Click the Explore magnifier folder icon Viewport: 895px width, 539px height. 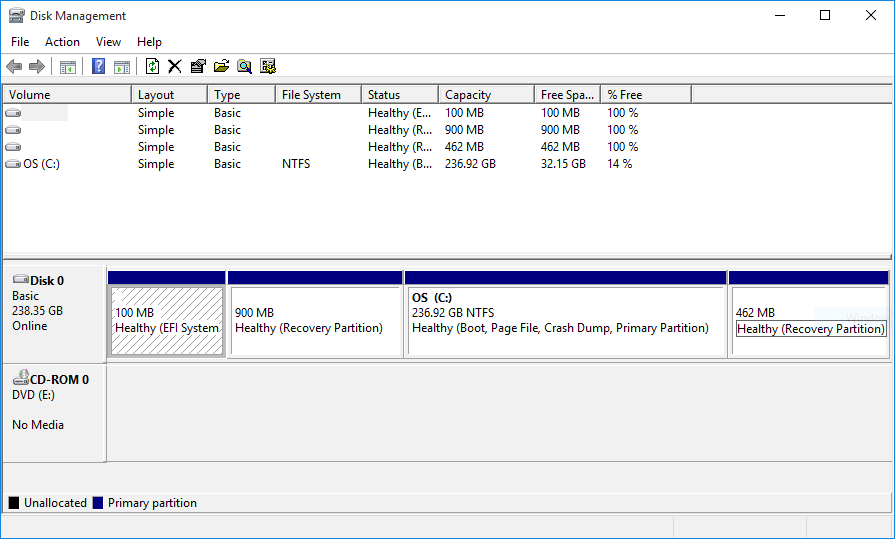244,67
